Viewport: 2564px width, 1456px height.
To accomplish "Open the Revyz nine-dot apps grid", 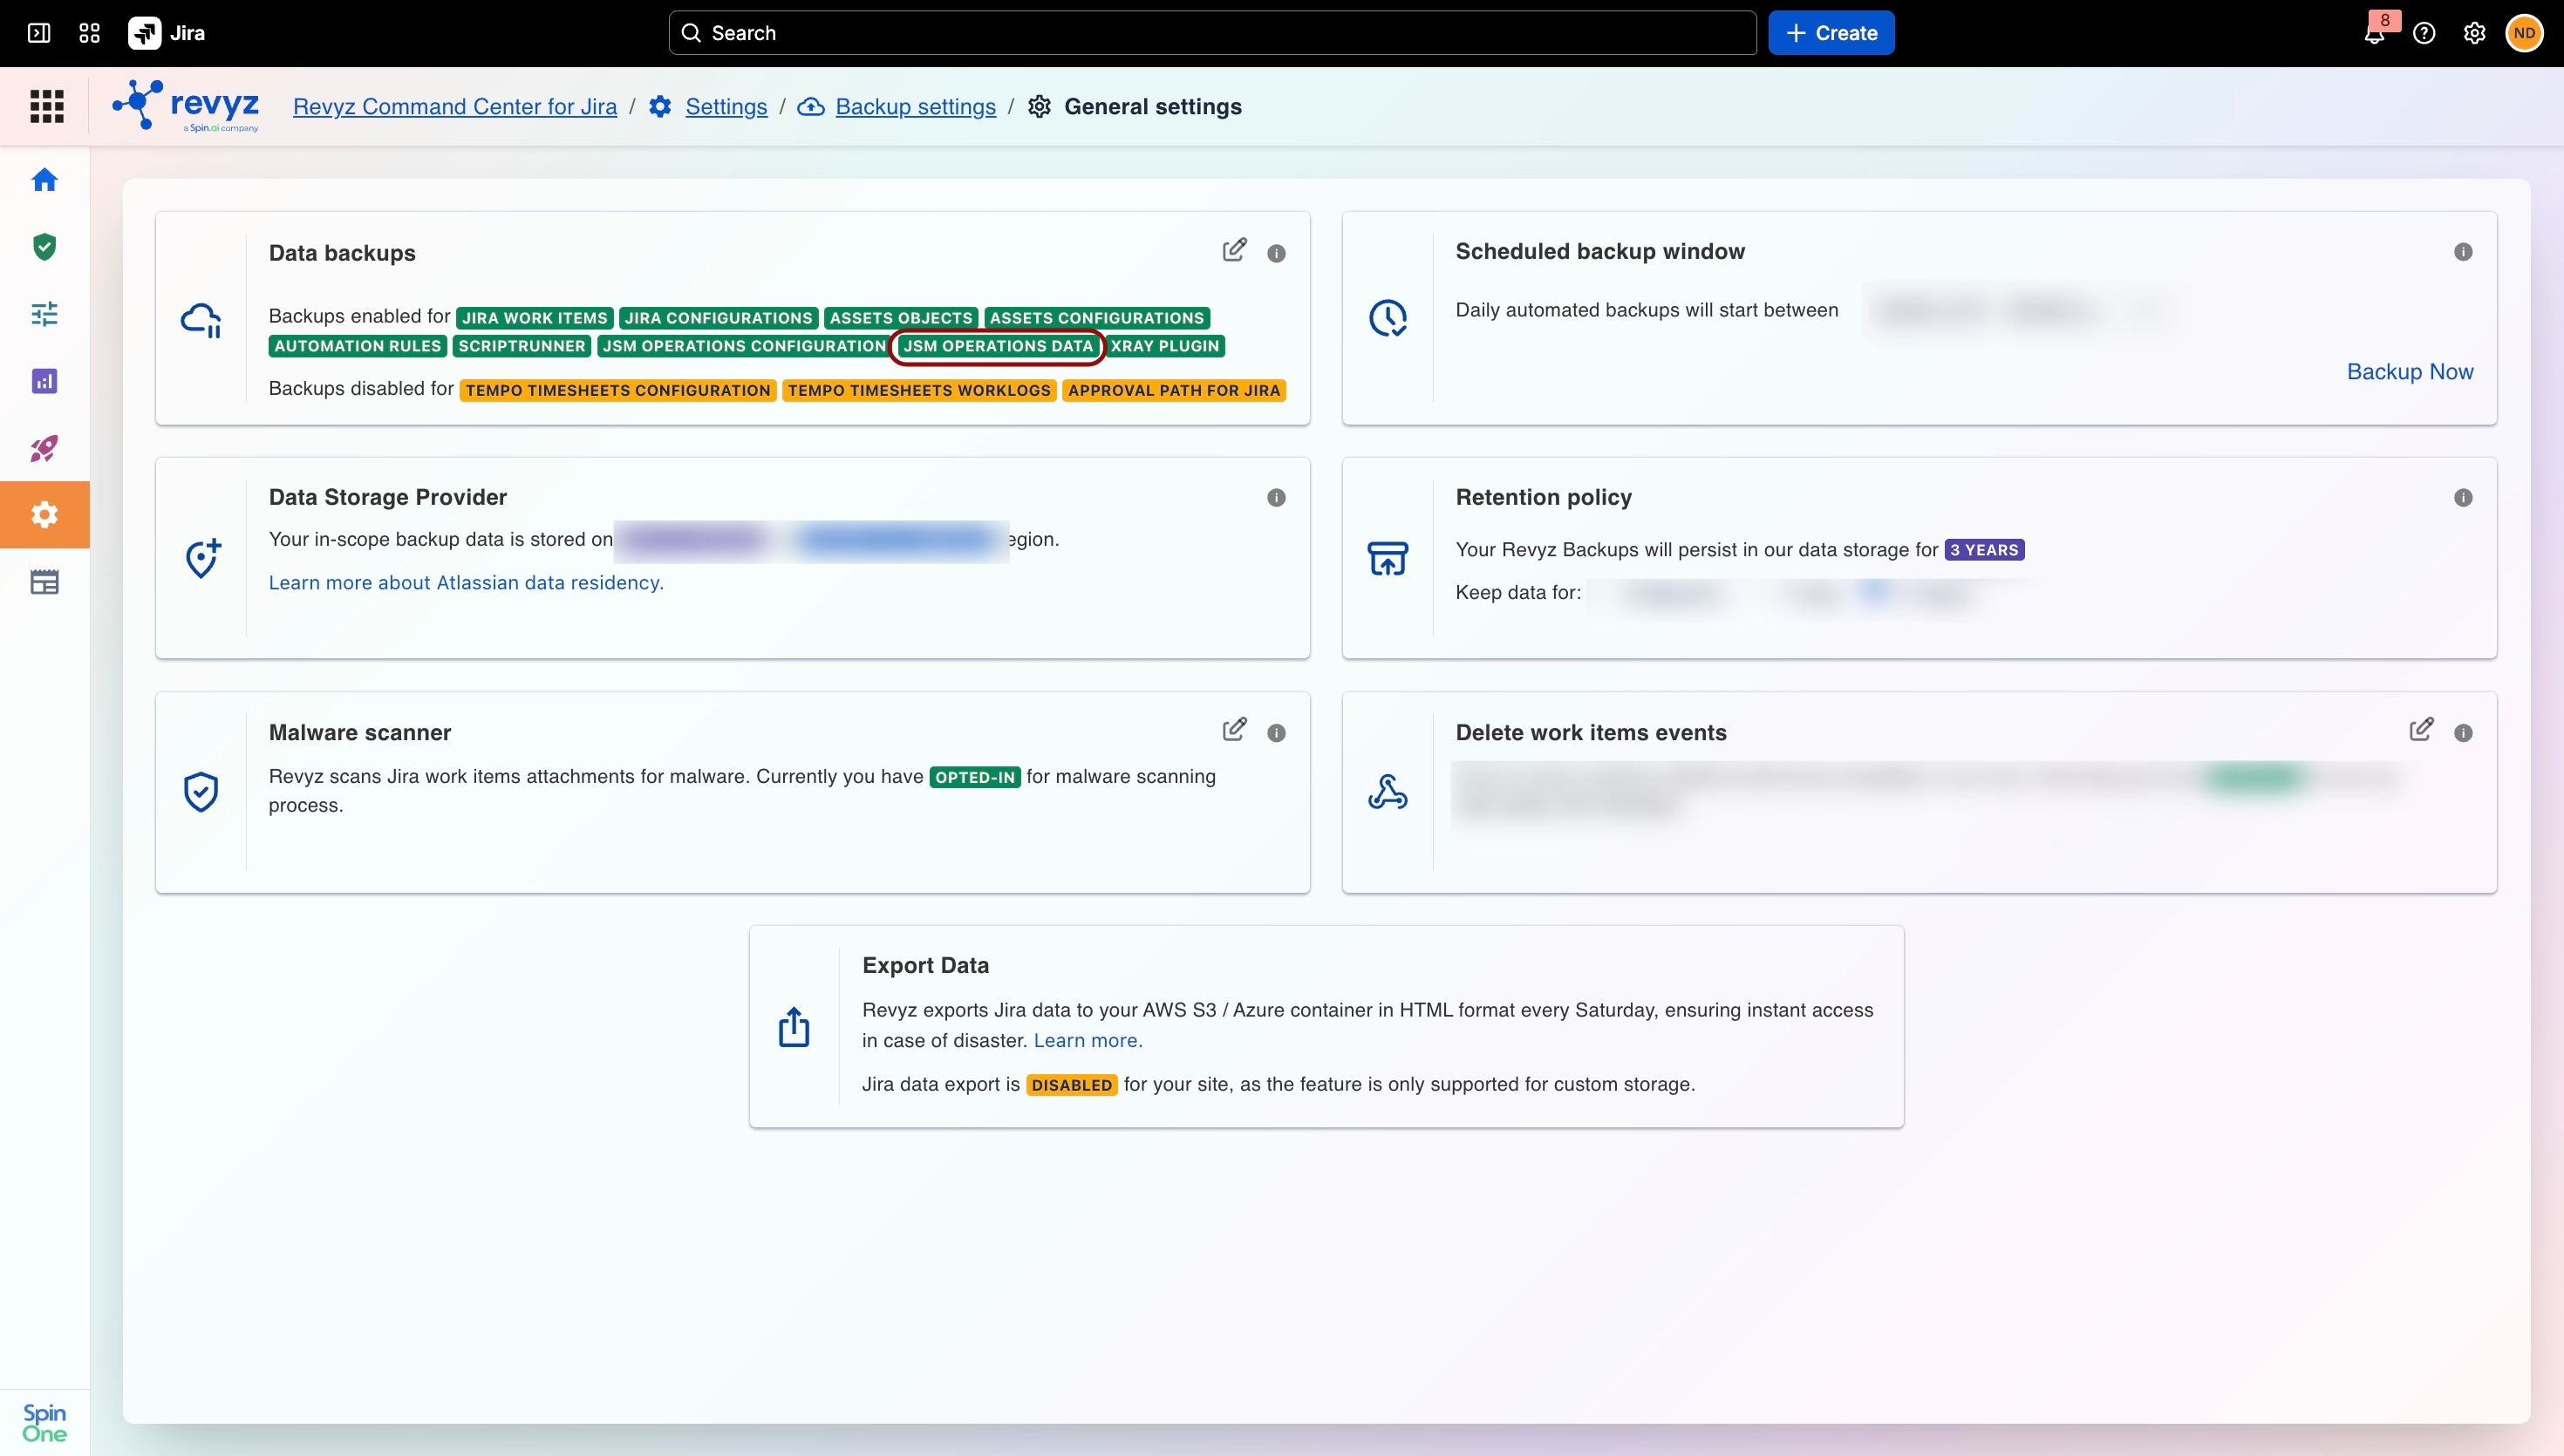I will [x=46, y=106].
